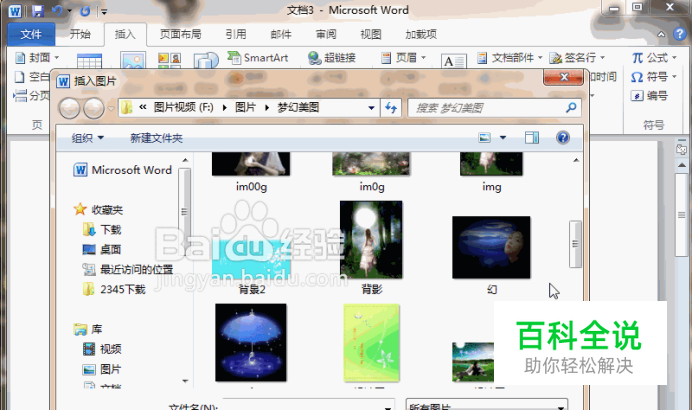
Task: Select the 视图 ribbon tab
Action: coord(371,34)
